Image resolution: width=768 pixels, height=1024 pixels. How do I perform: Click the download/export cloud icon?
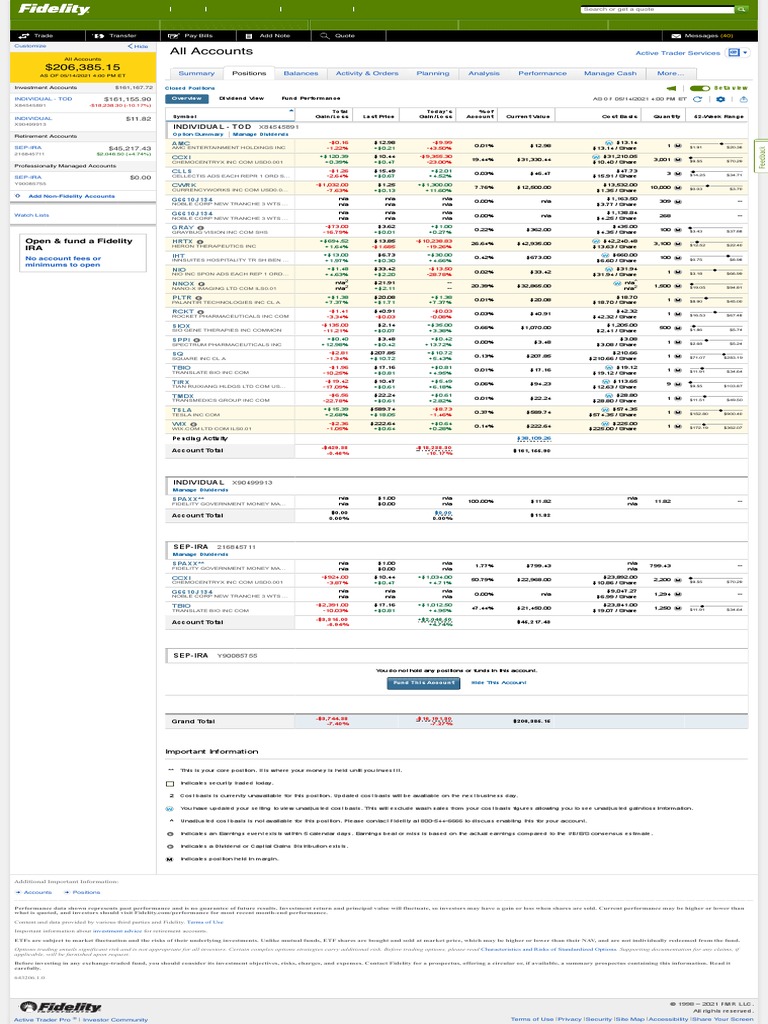coord(743,99)
